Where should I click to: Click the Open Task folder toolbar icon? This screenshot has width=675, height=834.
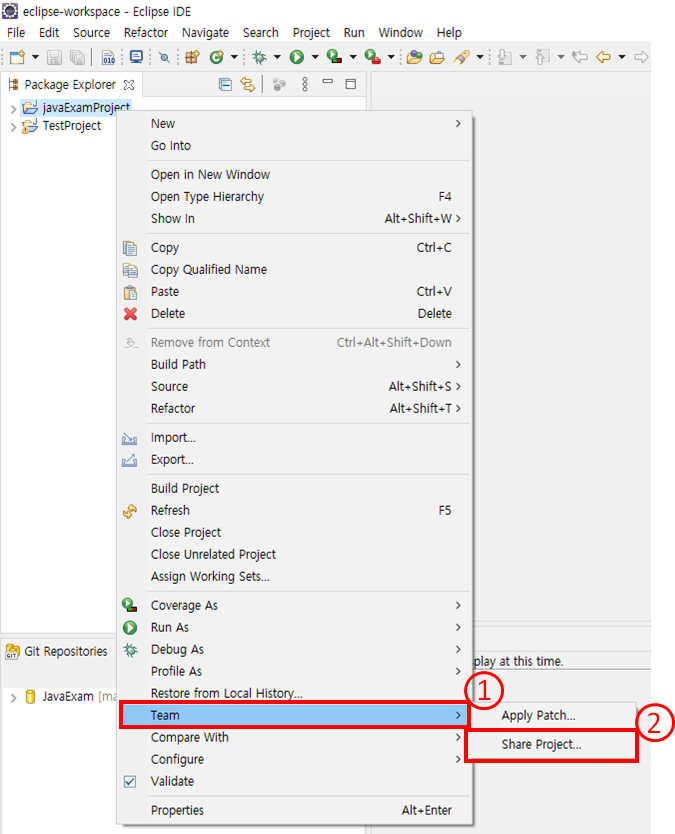[x=437, y=57]
